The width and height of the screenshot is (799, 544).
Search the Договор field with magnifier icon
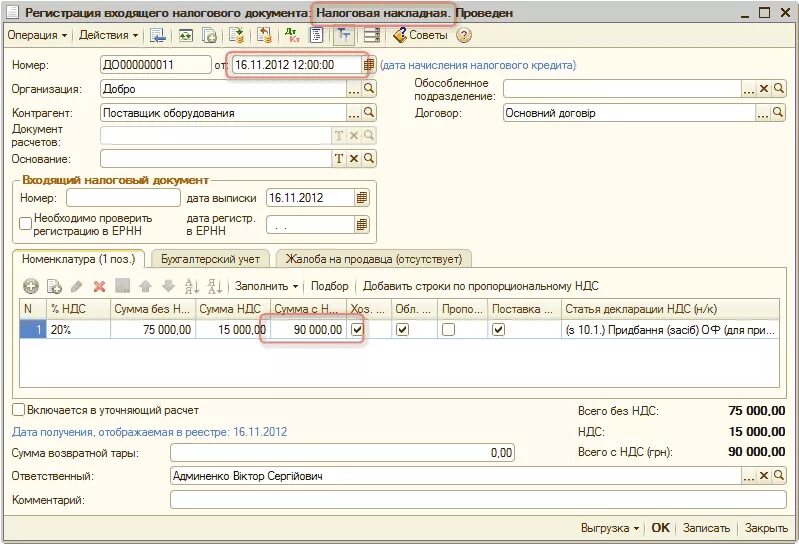click(x=778, y=113)
